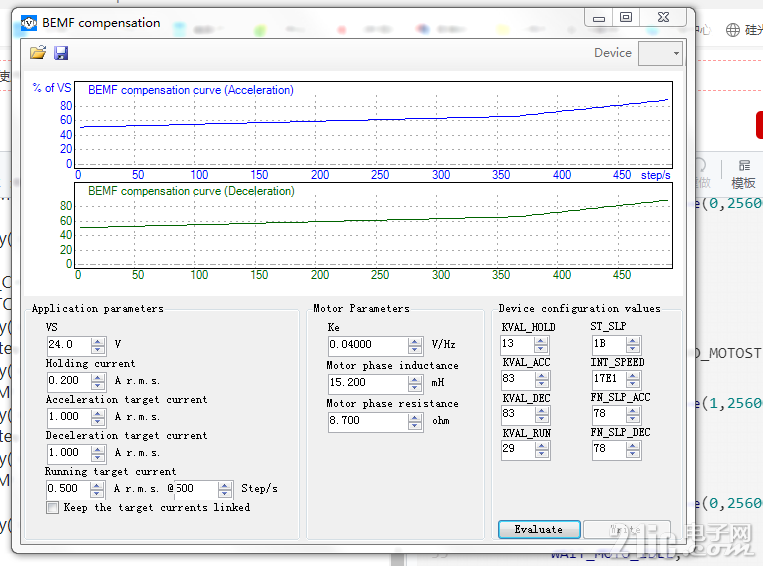This screenshot has height=566, width=763.
Task: Adjust the Deceleration target current spinner
Action: click(98, 453)
